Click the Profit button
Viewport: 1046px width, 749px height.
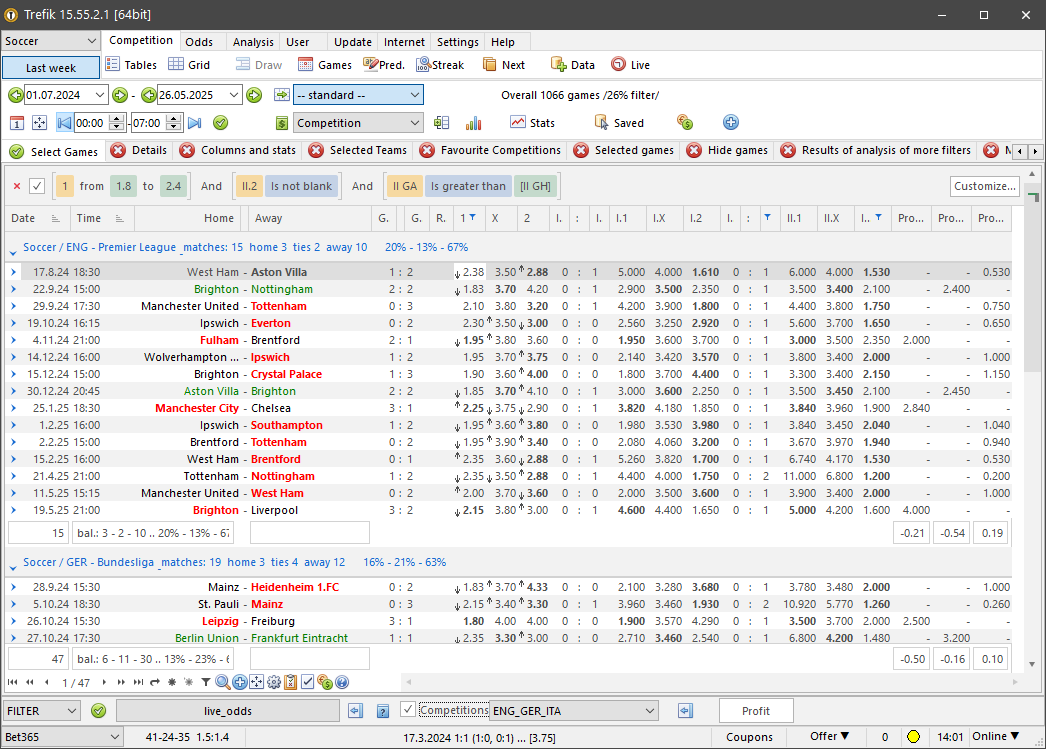[756, 710]
